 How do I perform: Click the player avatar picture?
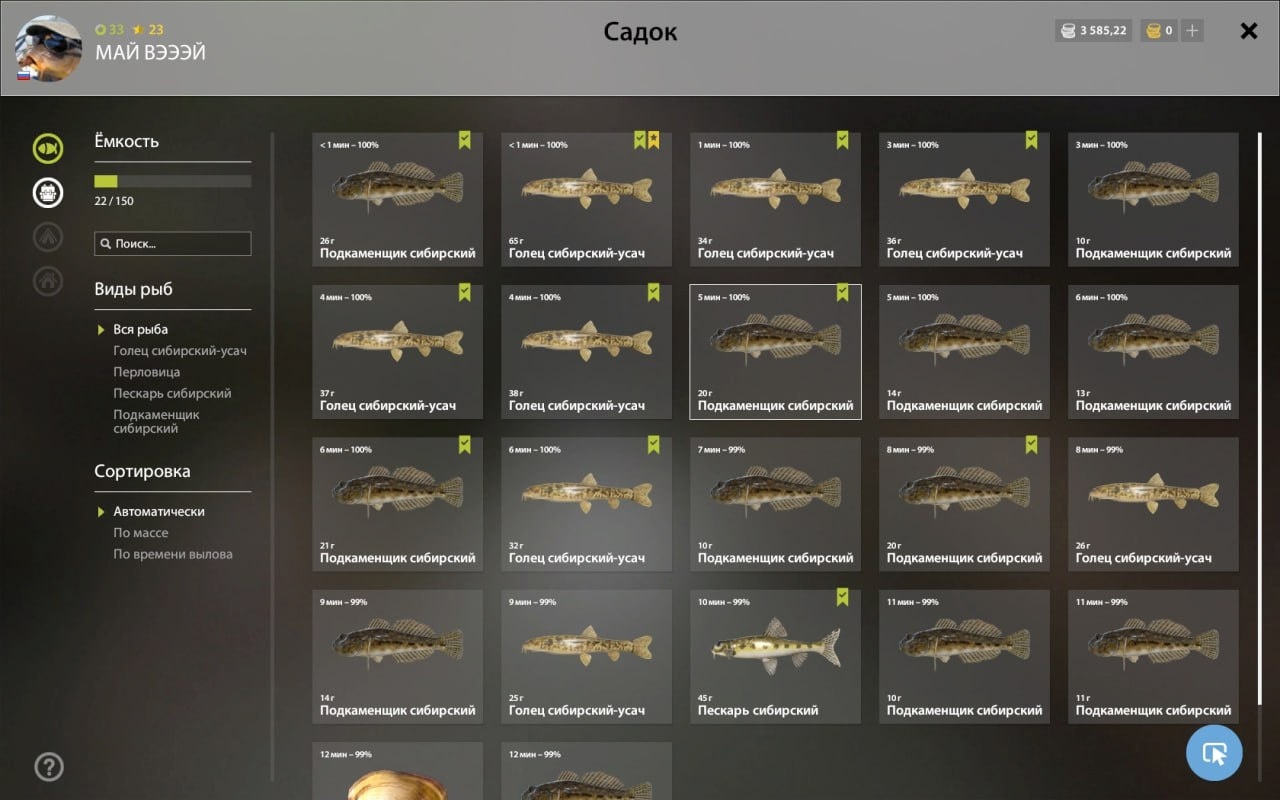48,48
